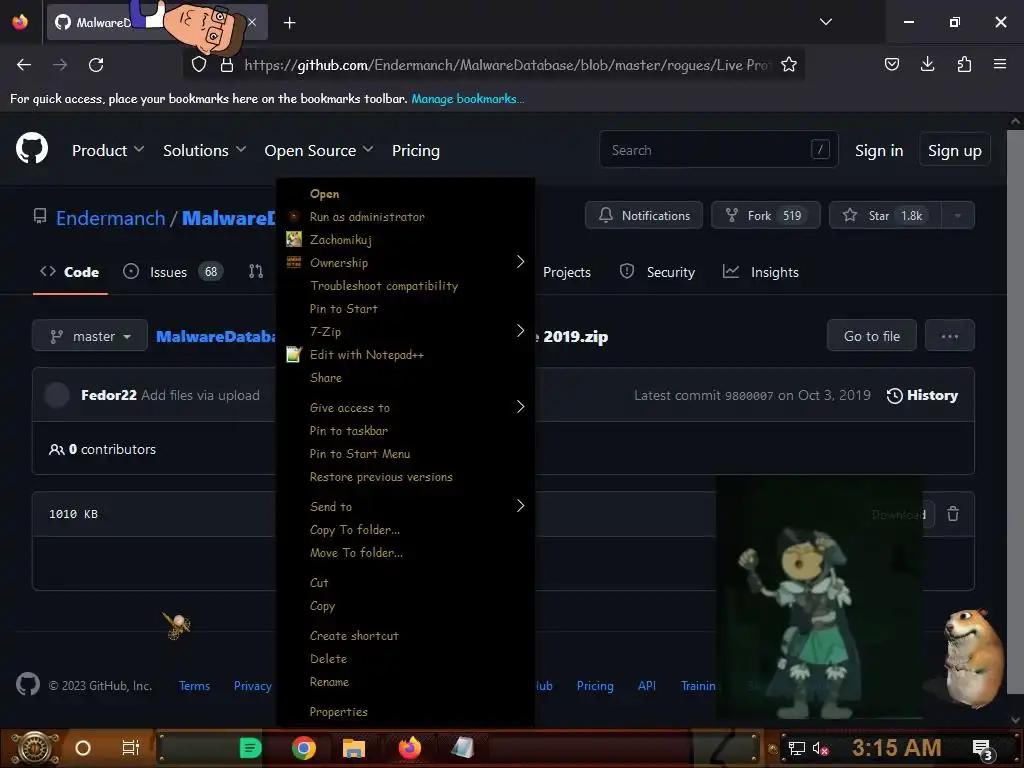Screen dimensions: 1024x768
Task: Bookmark this page with star icon
Action: point(789,65)
